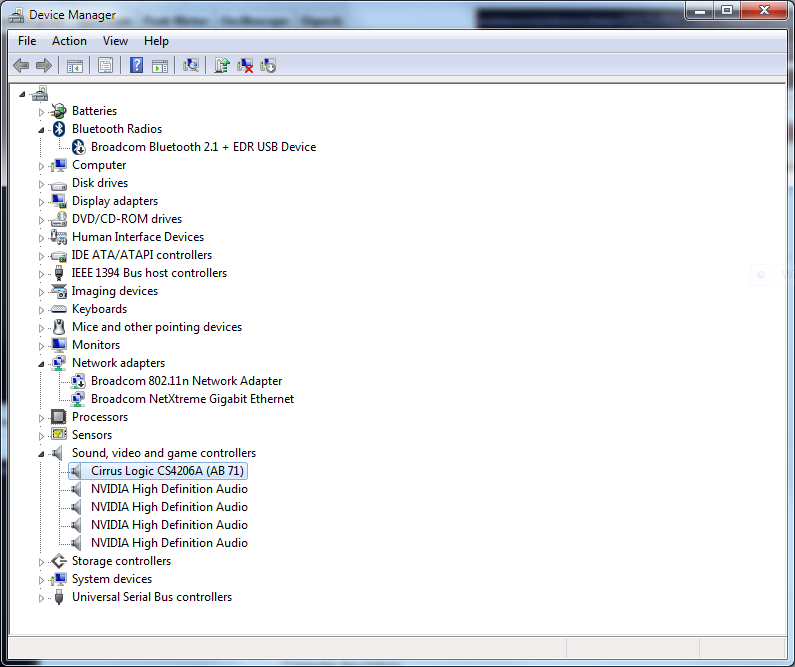Open the View menu
795x667 pixels.
115,41
